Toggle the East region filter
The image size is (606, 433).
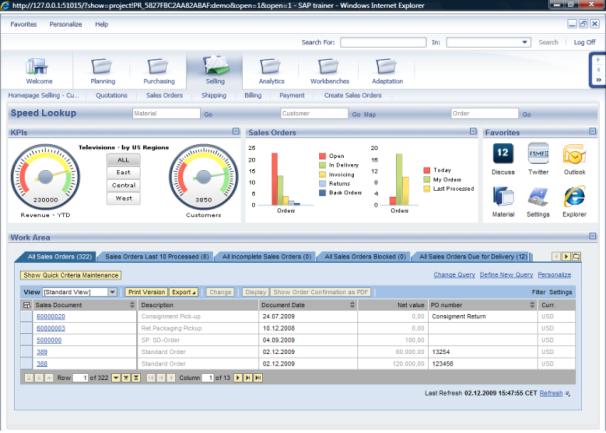pos(123,172)
